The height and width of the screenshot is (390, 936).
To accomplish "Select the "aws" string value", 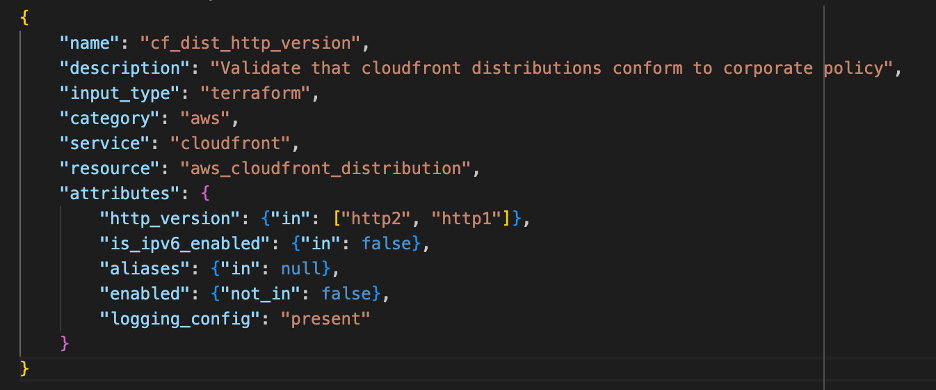I will point(205,118).
